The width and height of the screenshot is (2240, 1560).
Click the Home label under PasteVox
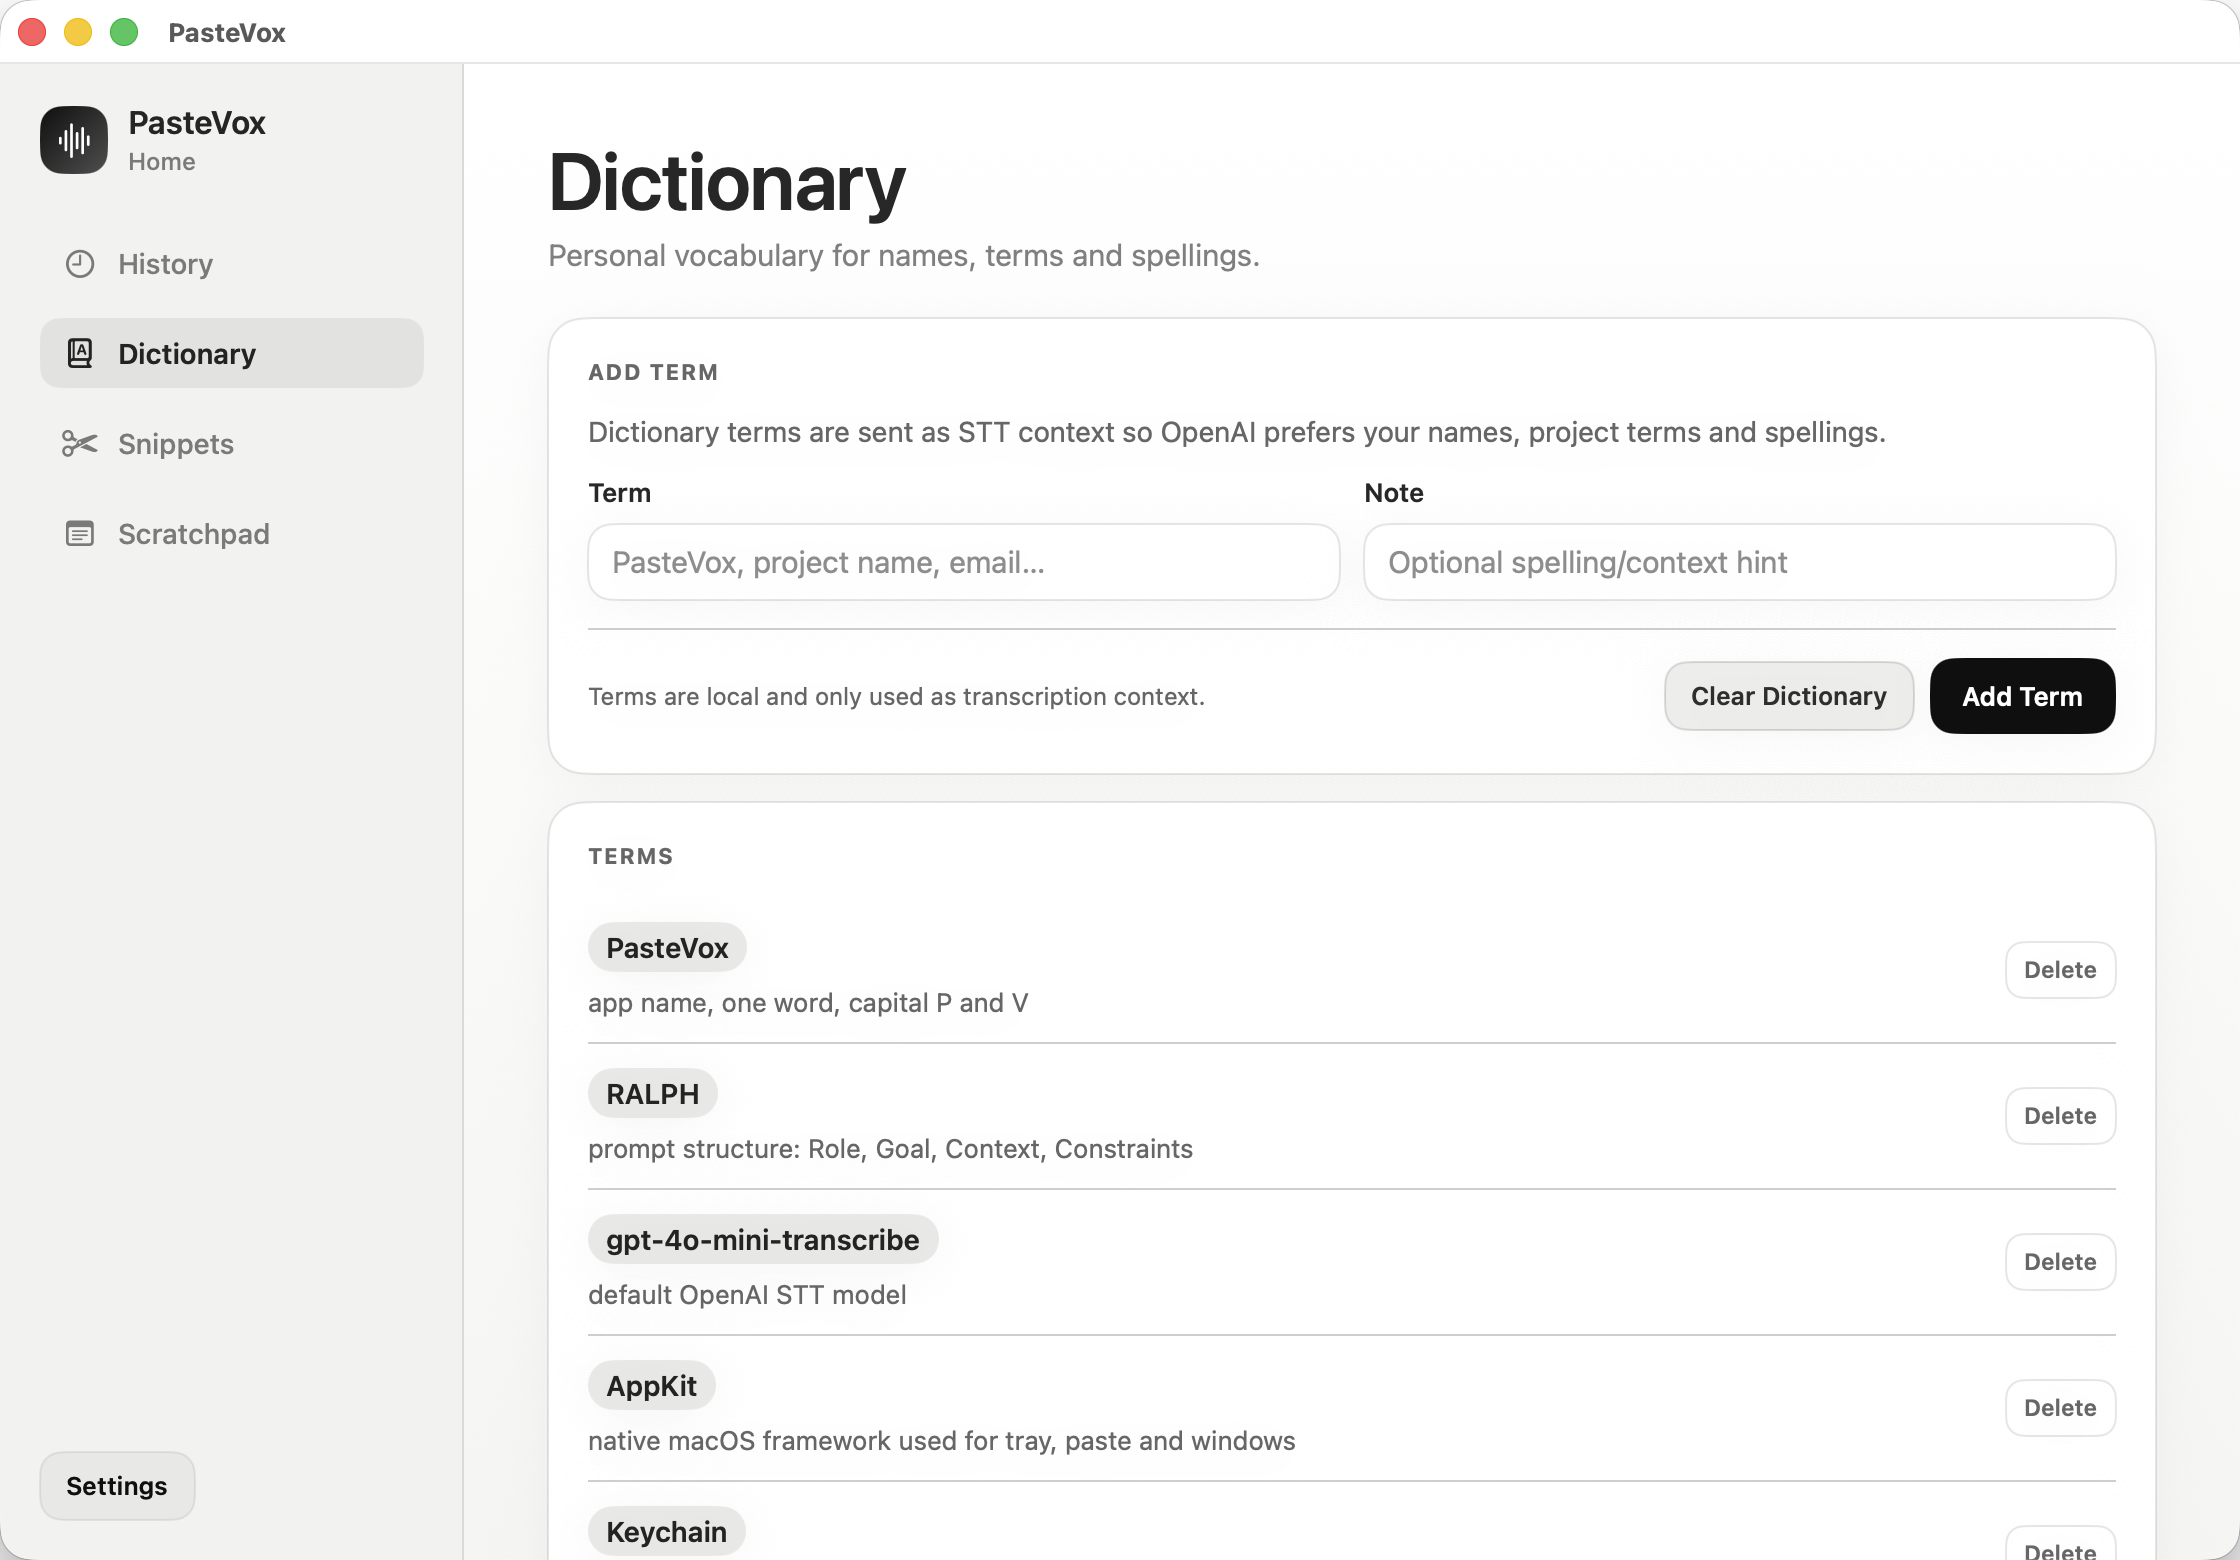162,161
